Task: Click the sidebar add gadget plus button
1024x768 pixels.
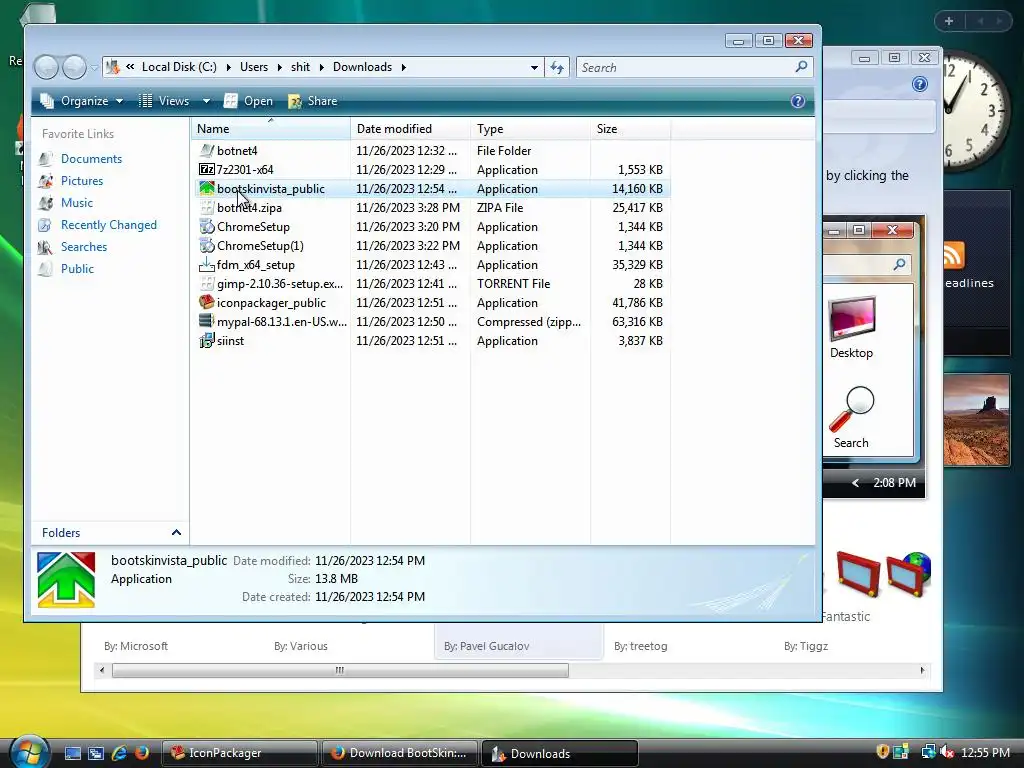Action: pyautogui.click(x=949, y=21)
